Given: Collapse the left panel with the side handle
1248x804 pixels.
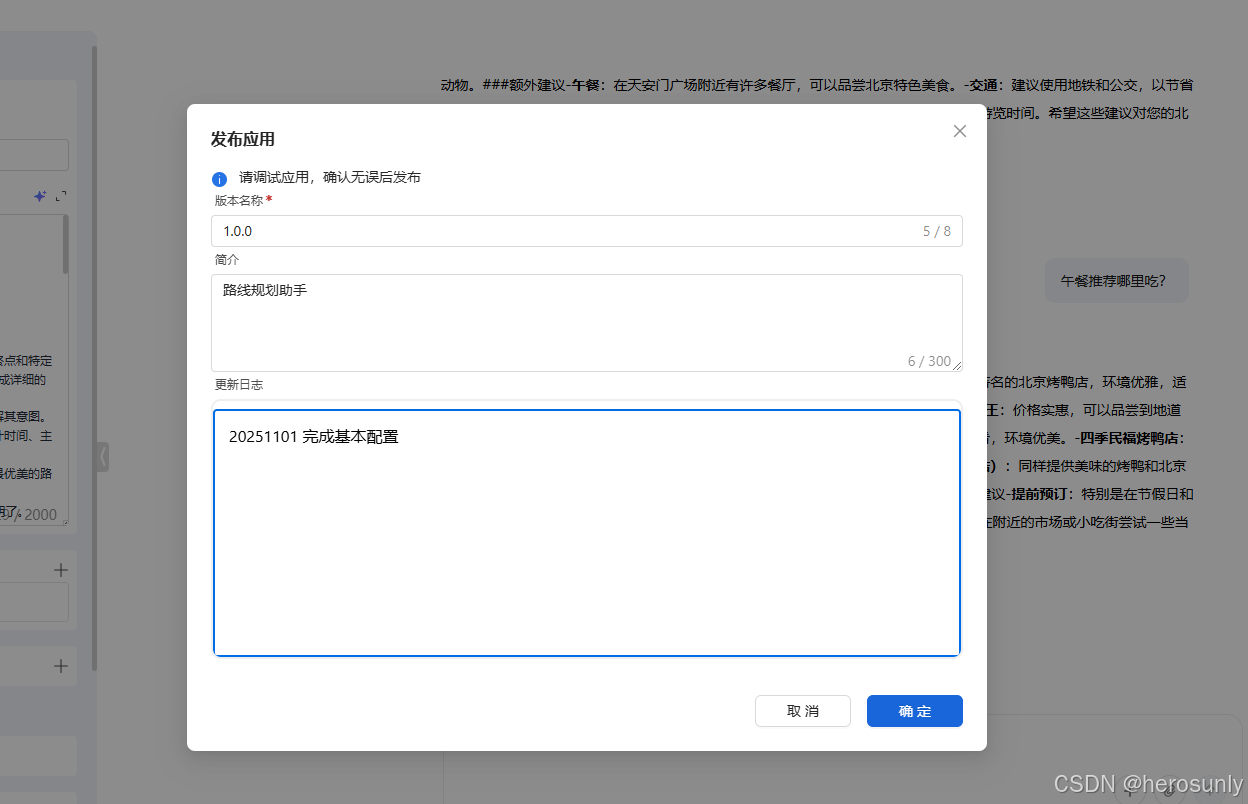Looking at the screenshot, I should tap(102, 457).
